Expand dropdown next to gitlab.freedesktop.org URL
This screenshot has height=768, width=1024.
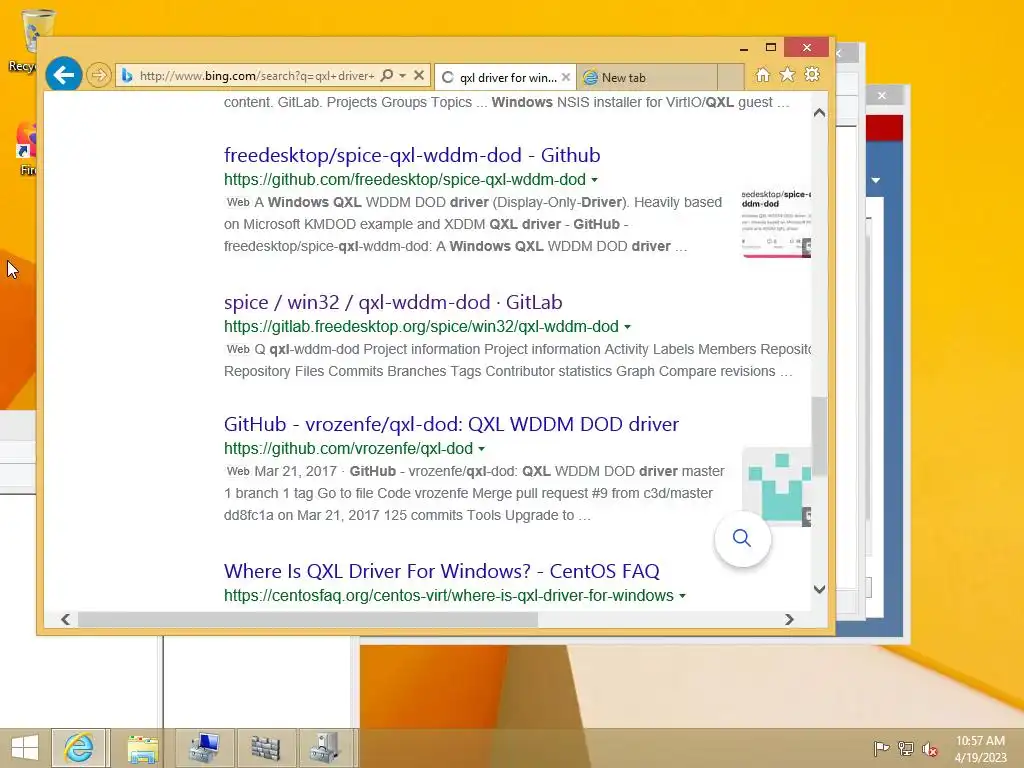628,327
